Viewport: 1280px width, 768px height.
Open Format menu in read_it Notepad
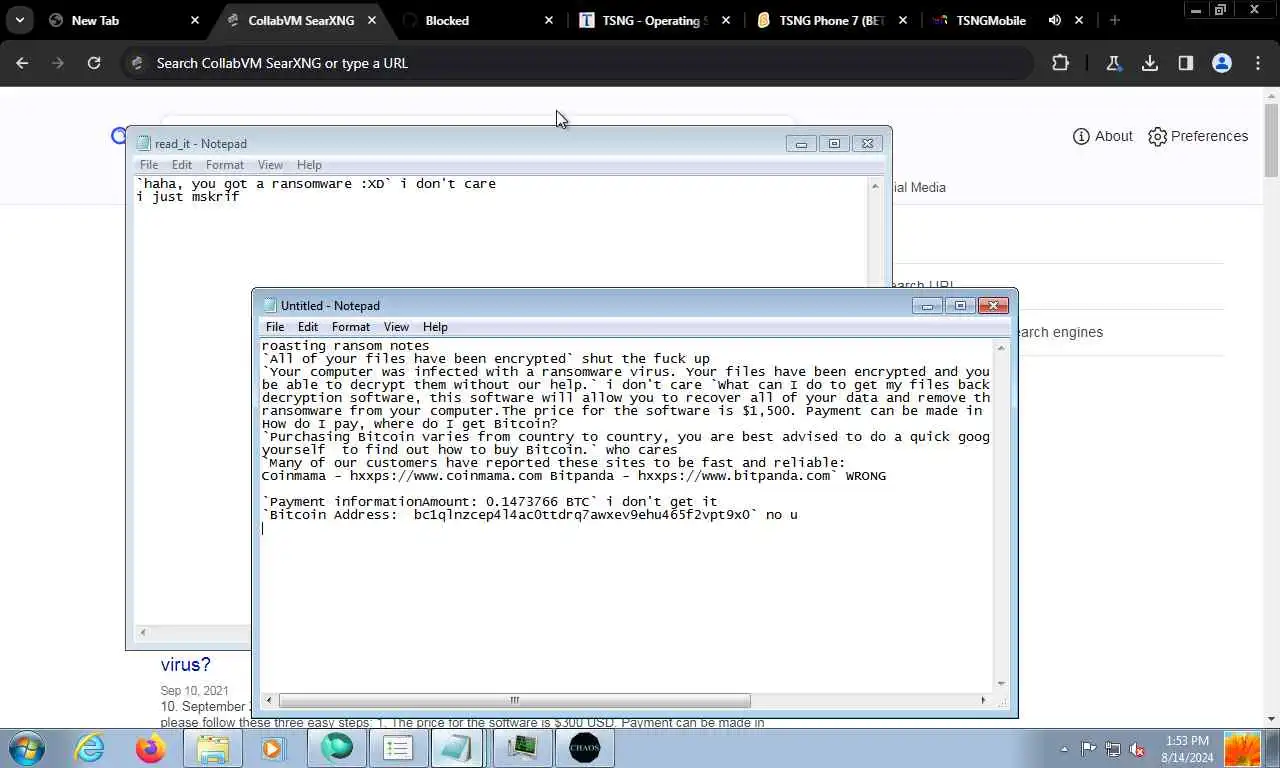(x=225, y=165)
